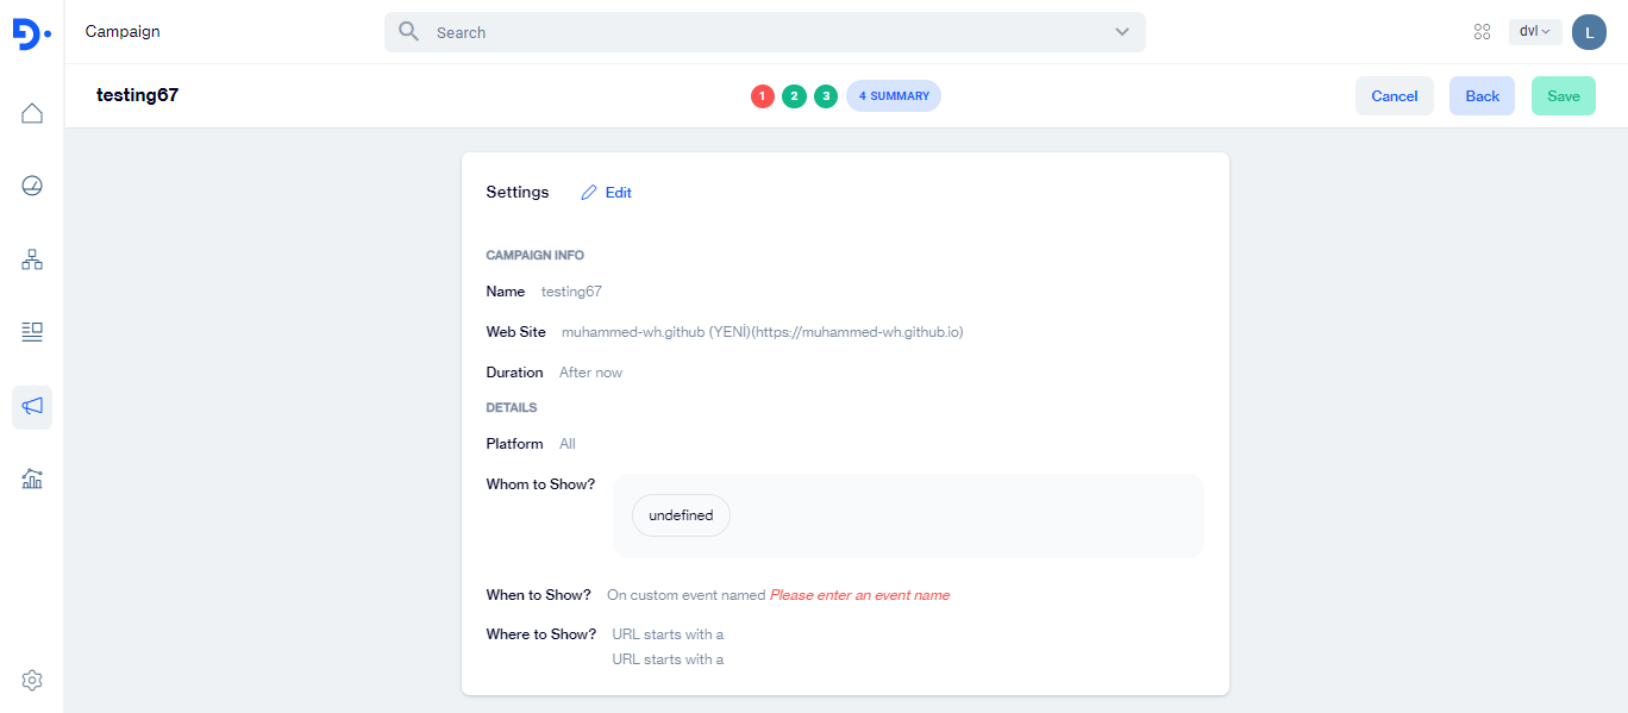Click the Back button
The width and height of the screenshot is (1628, 713).
tap(1482, 96)
